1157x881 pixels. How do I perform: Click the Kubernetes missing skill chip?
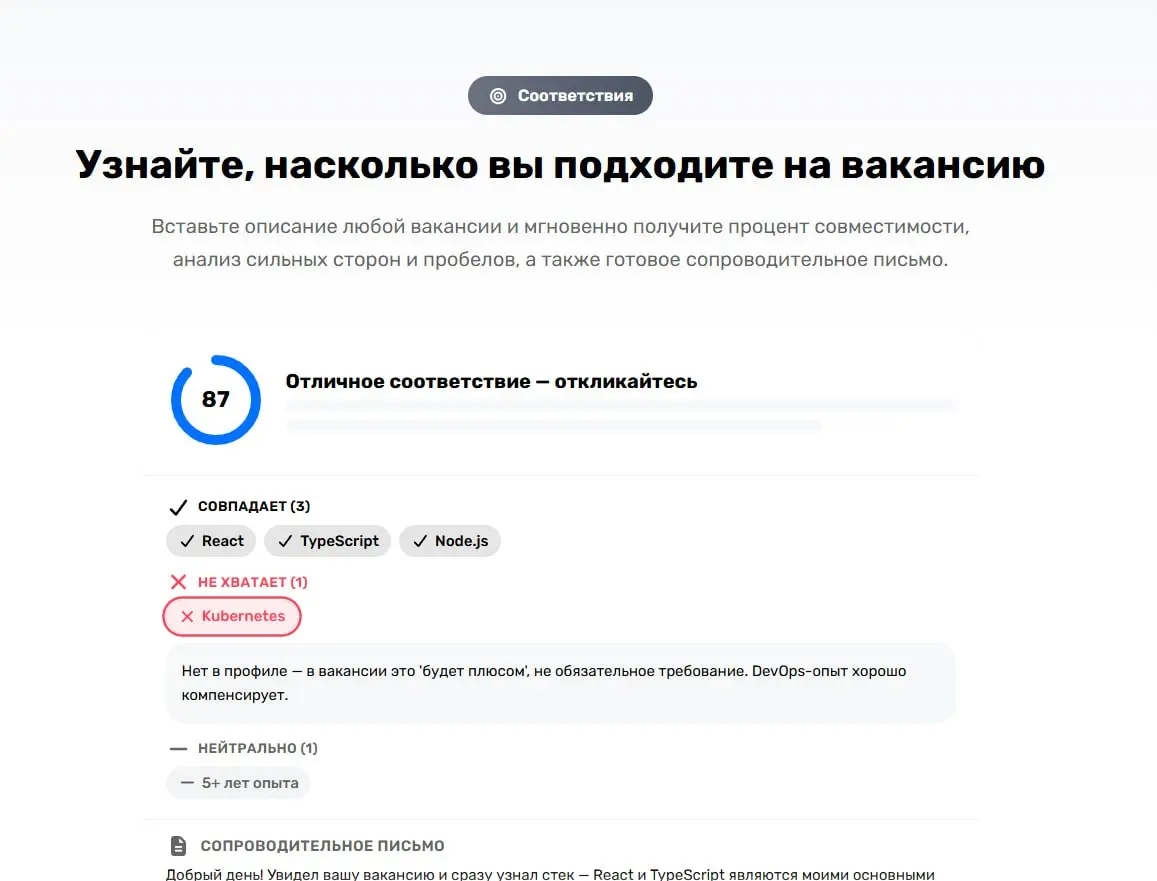click(x=232, y=616)
